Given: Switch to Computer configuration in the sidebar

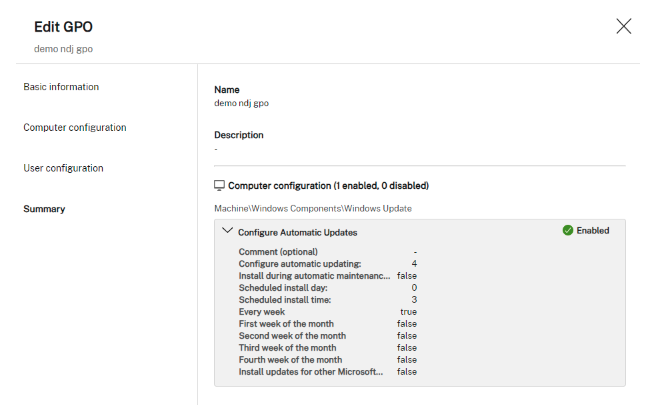Looking at the screenshot, I should [x=75, y=128].
